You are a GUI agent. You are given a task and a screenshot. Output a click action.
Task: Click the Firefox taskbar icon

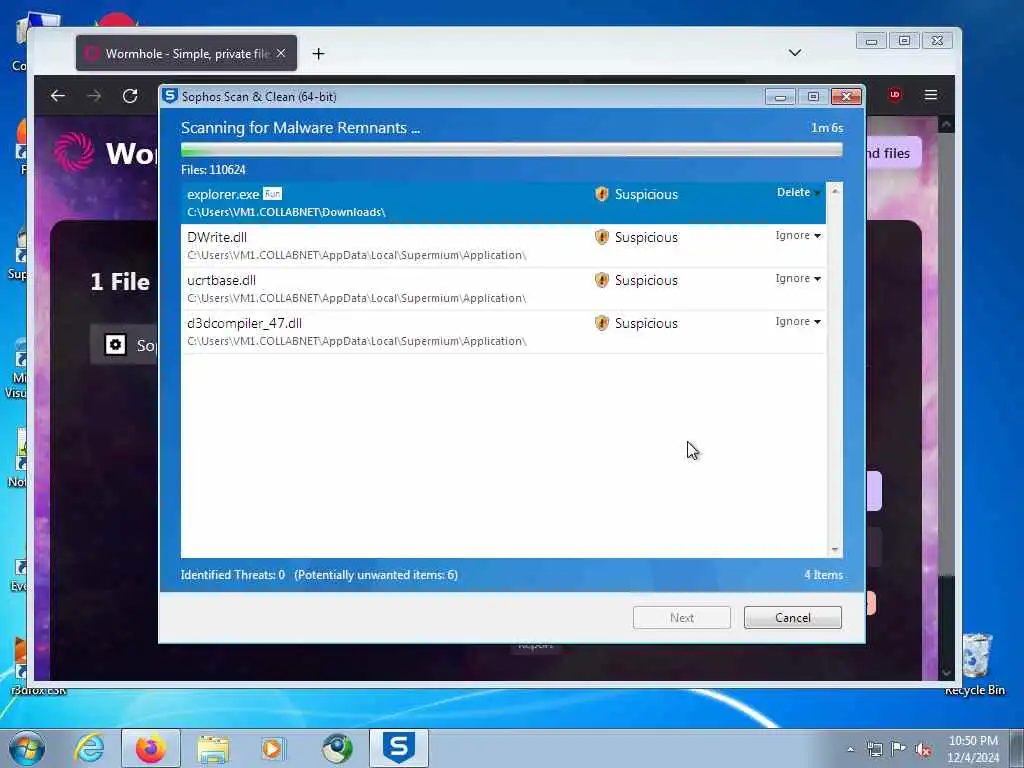coord(151,748)
